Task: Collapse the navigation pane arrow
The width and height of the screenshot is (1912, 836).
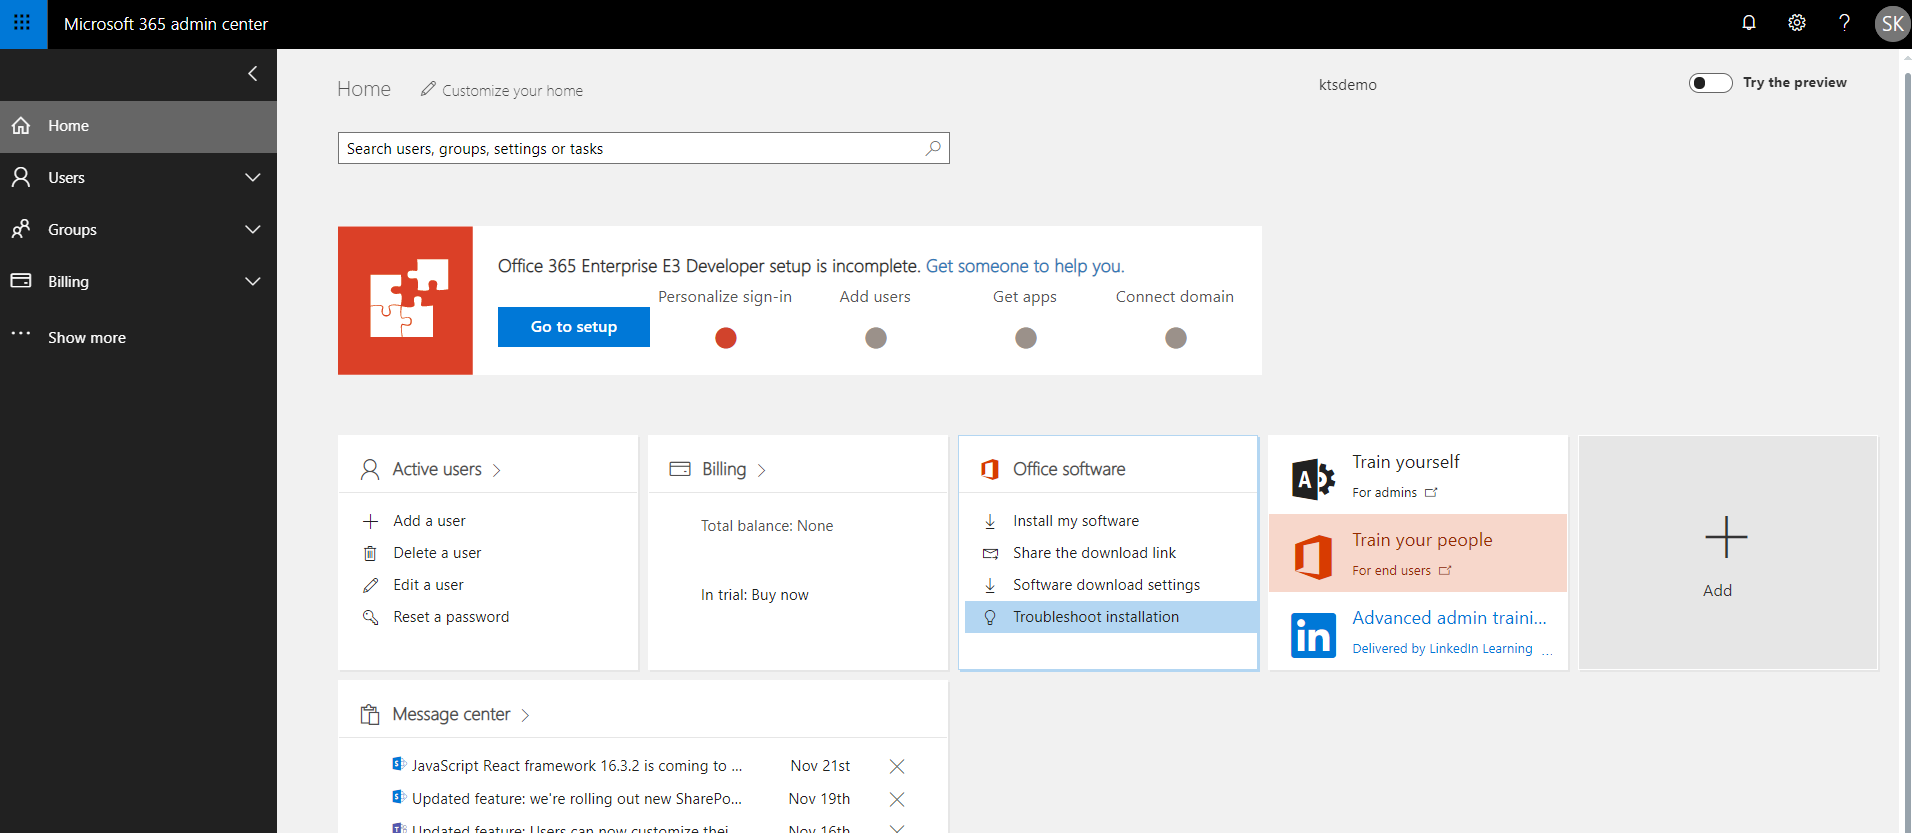Action: [253, 73]
